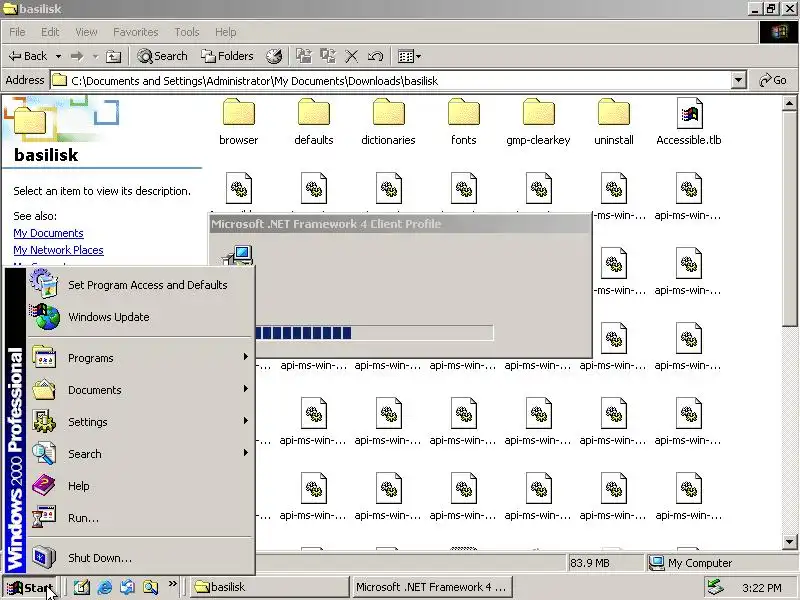Switch to Microsoft .NET Framework 4 taskbar button
Image resolution: width=800 pixels, height=600 pixels.
point(432,587)
